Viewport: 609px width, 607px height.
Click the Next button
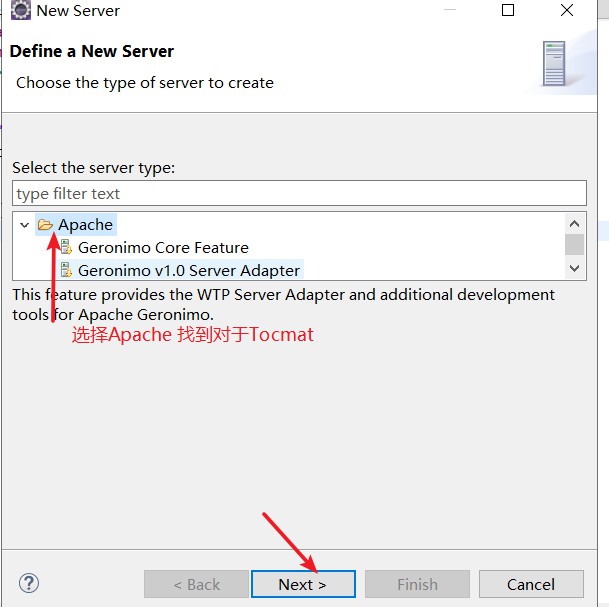coord(303,584)
